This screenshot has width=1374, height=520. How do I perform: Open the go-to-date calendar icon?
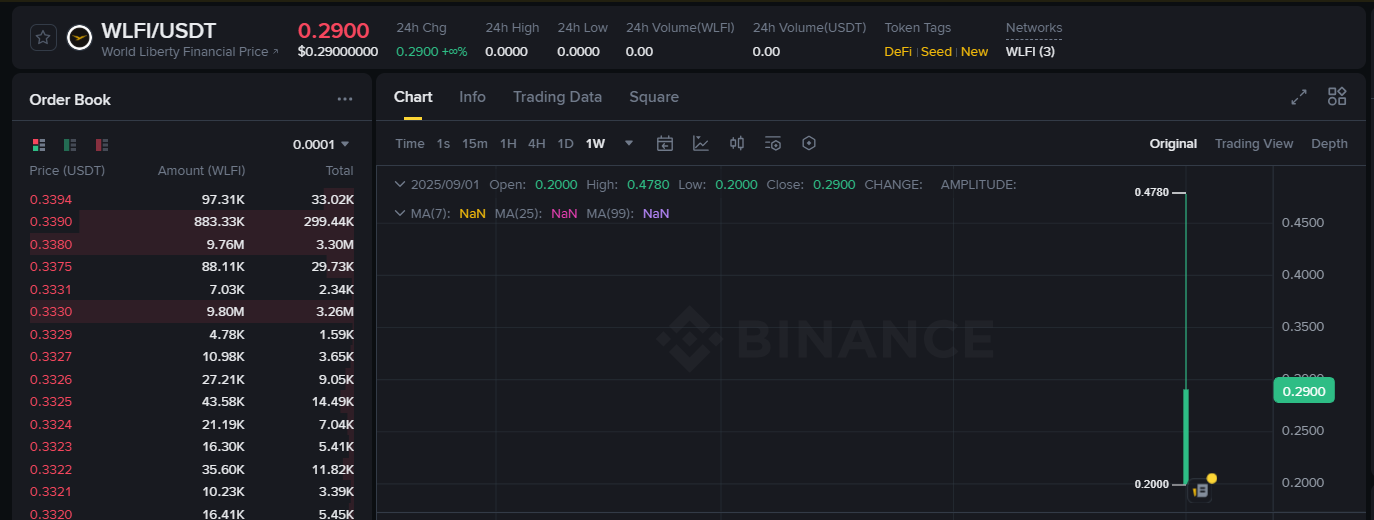click(665, 143)
